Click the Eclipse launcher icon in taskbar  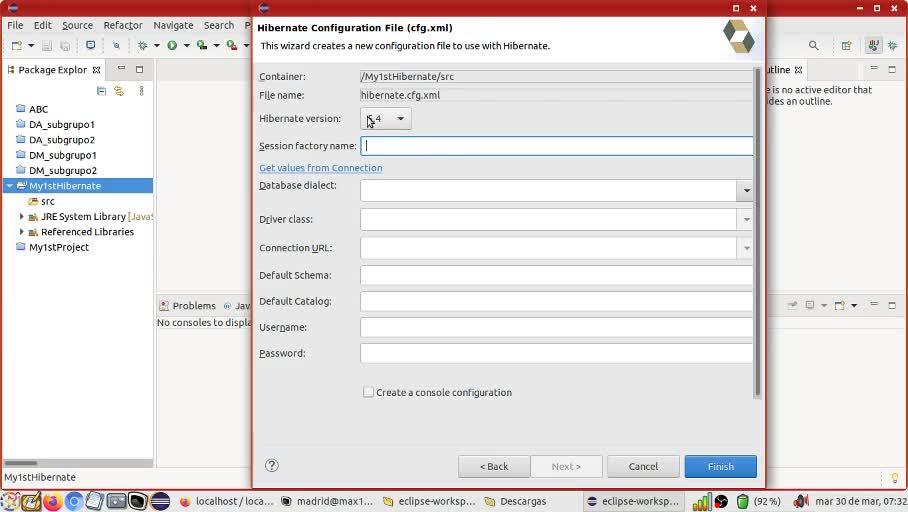tap(160, 501)
